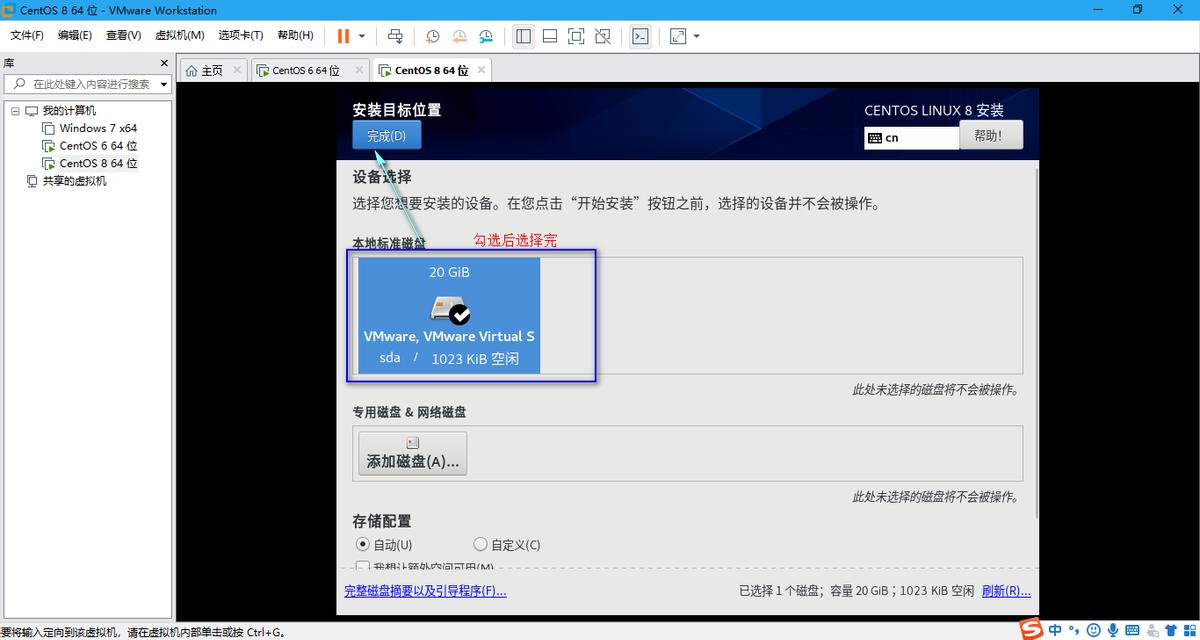
Task: Select the 自定义(C) storage configuration option
Action: point(480,544)
